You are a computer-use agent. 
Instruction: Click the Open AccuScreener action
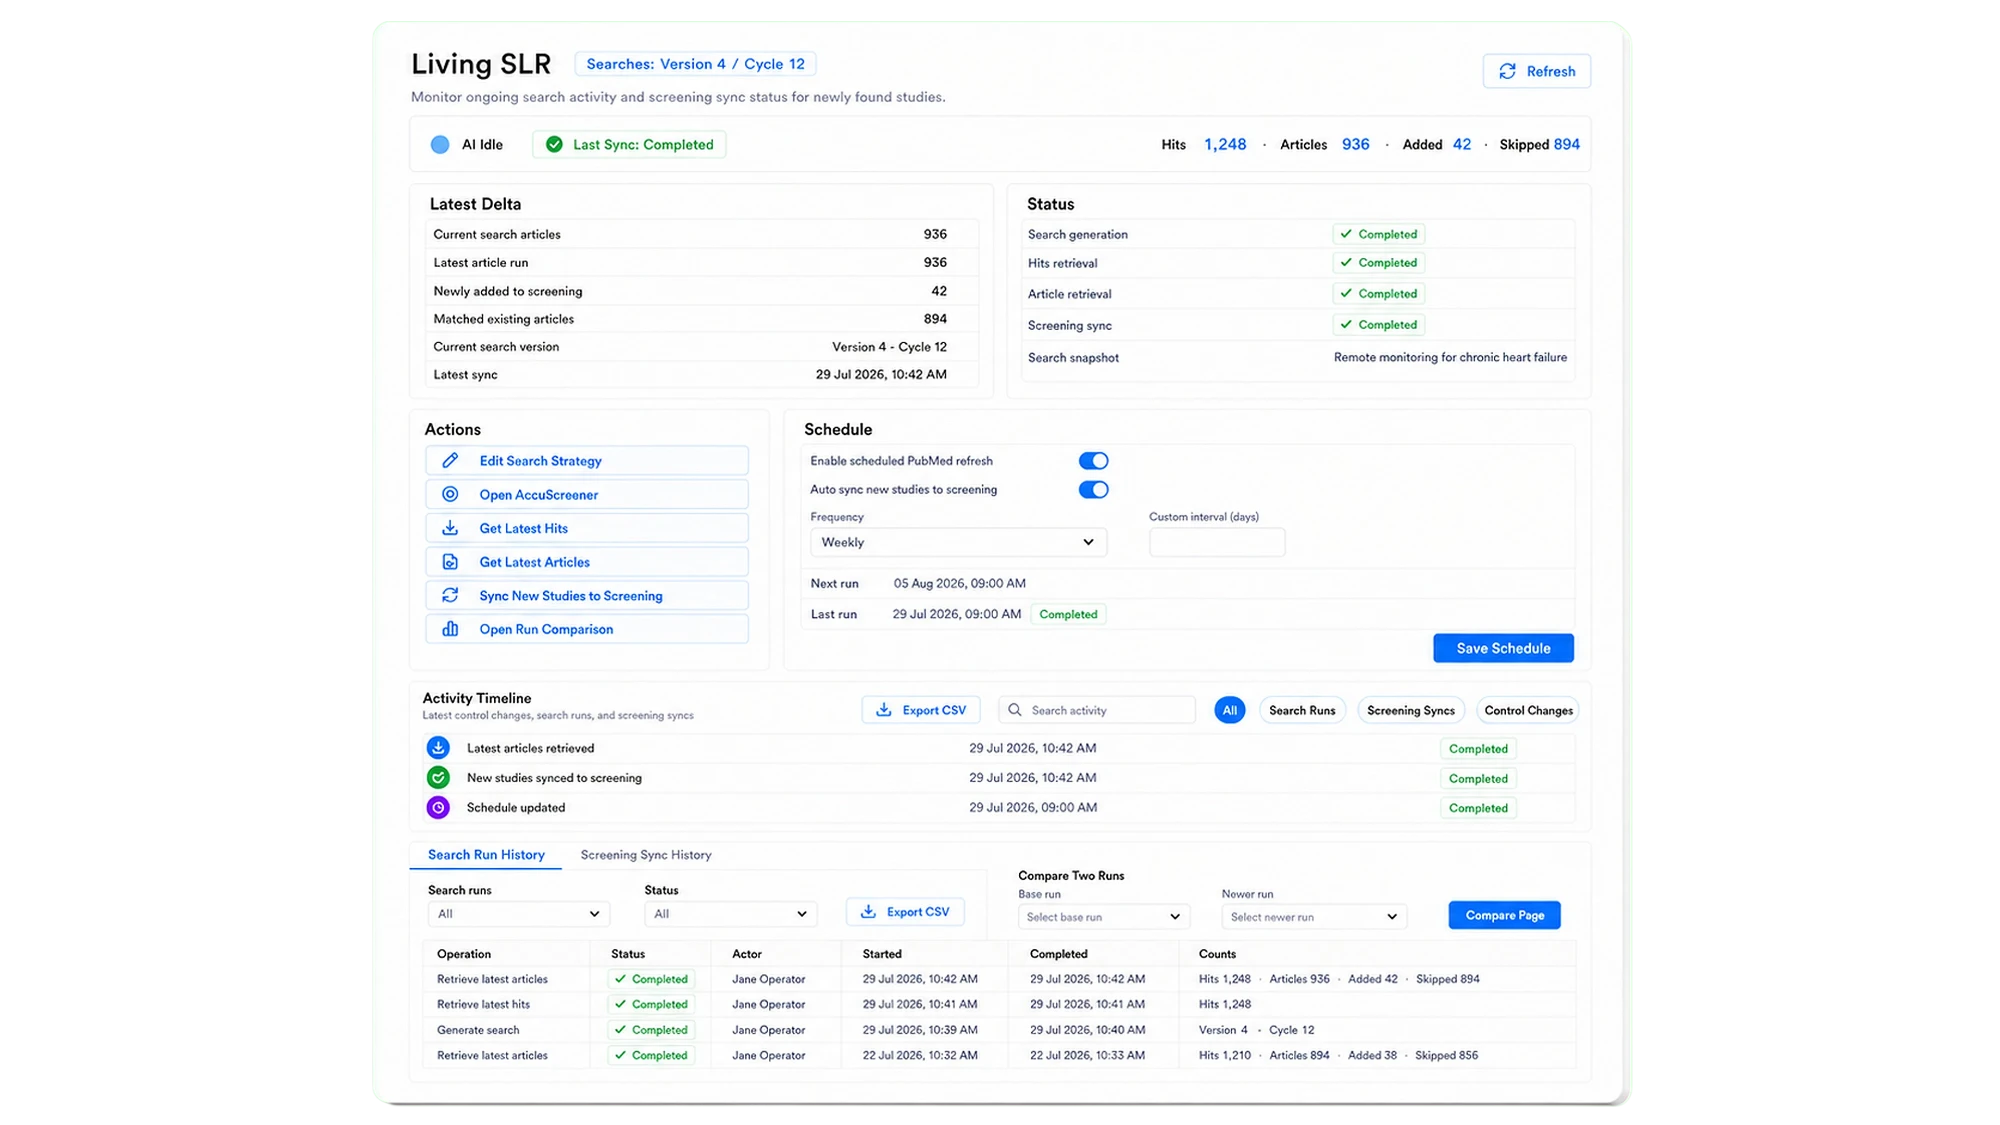587,494
